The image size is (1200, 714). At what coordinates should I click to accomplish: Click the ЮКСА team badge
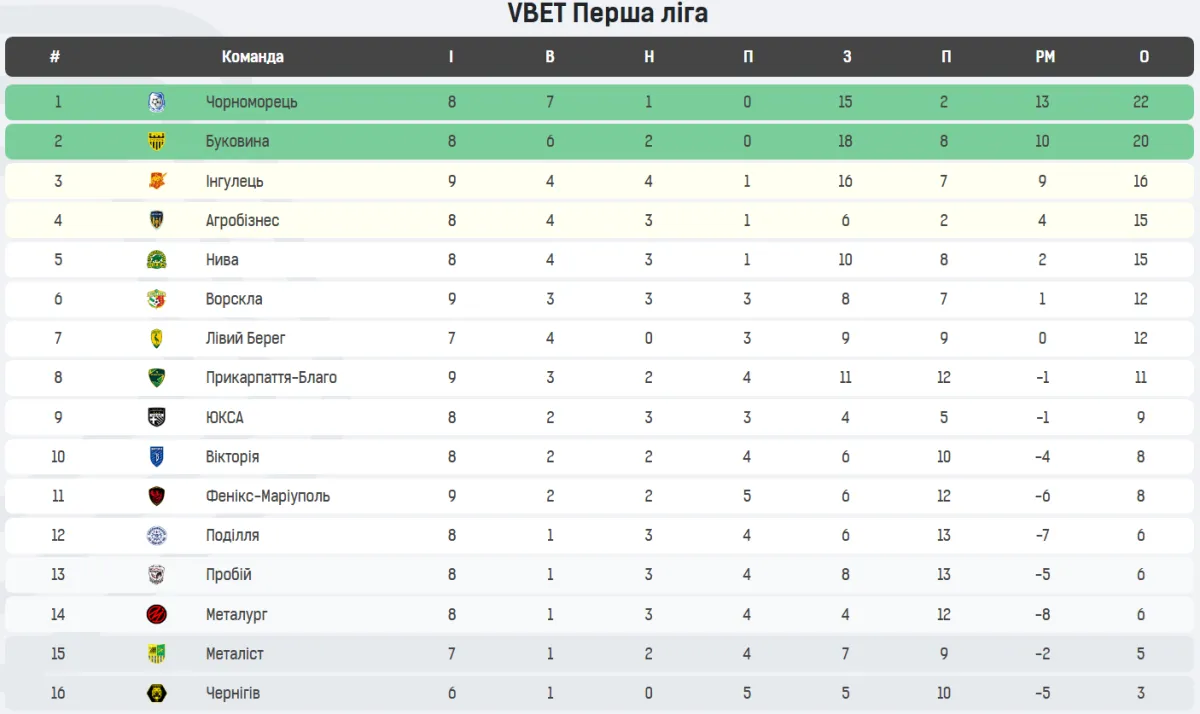coord(157,417)
